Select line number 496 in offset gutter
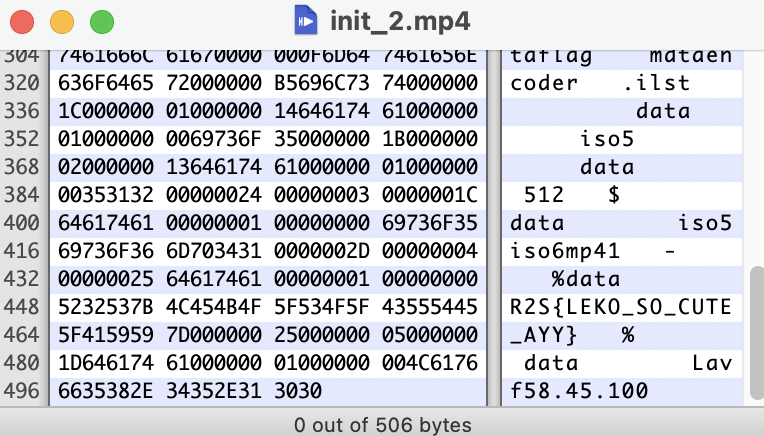Viewport: 764px width, 436px height. 21,390
